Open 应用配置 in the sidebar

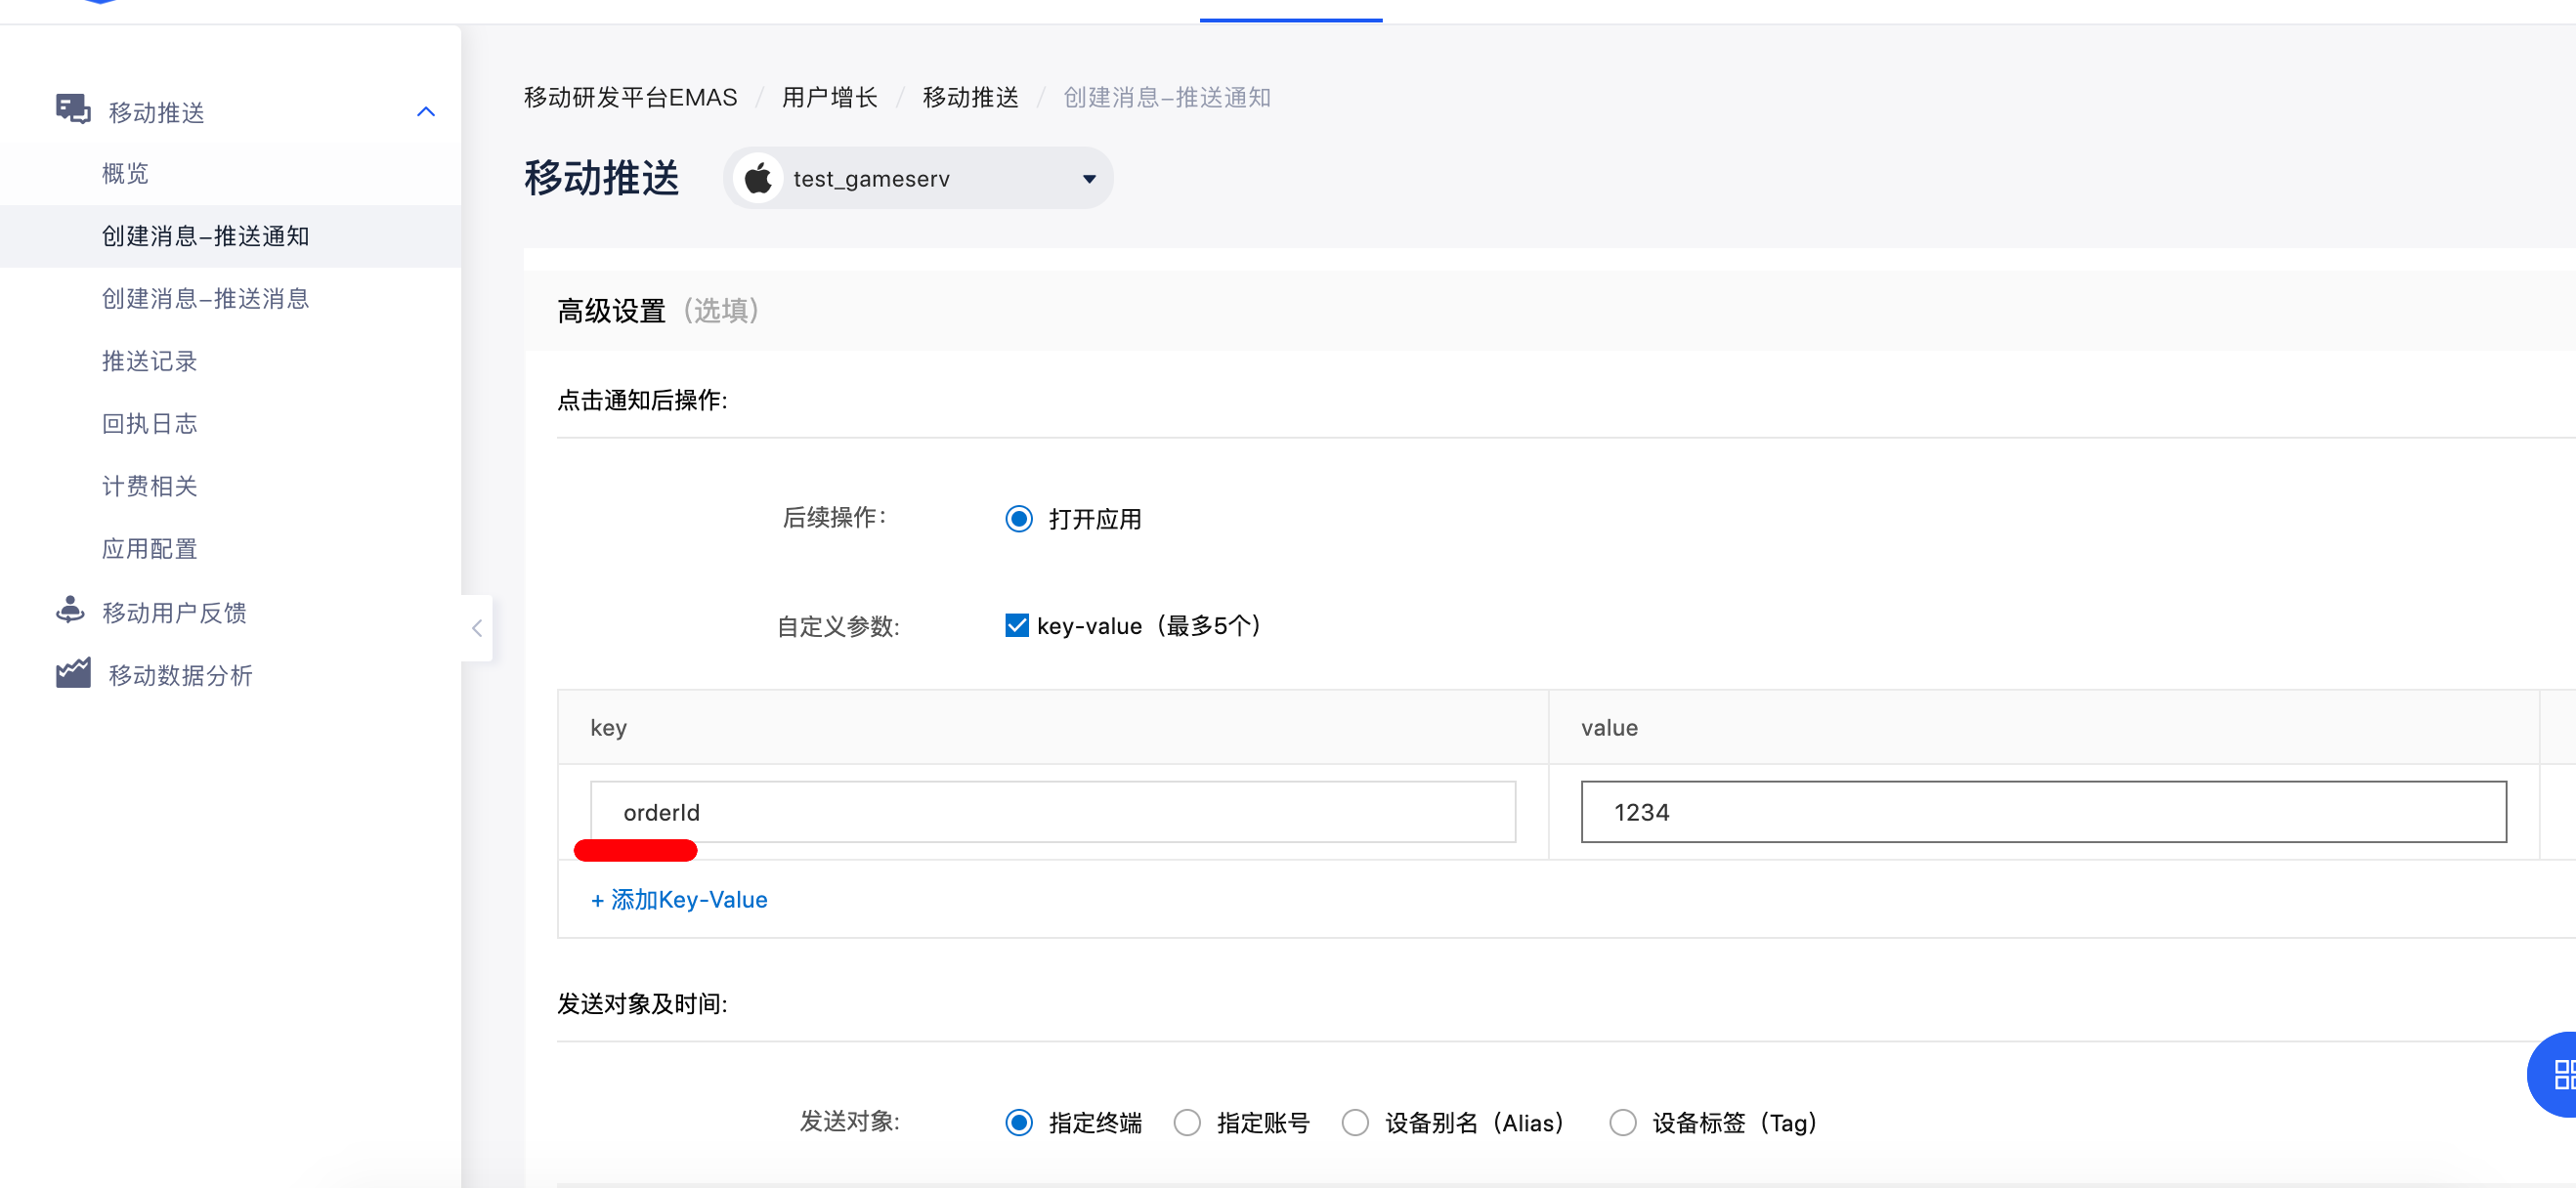(x=149, y=549)
